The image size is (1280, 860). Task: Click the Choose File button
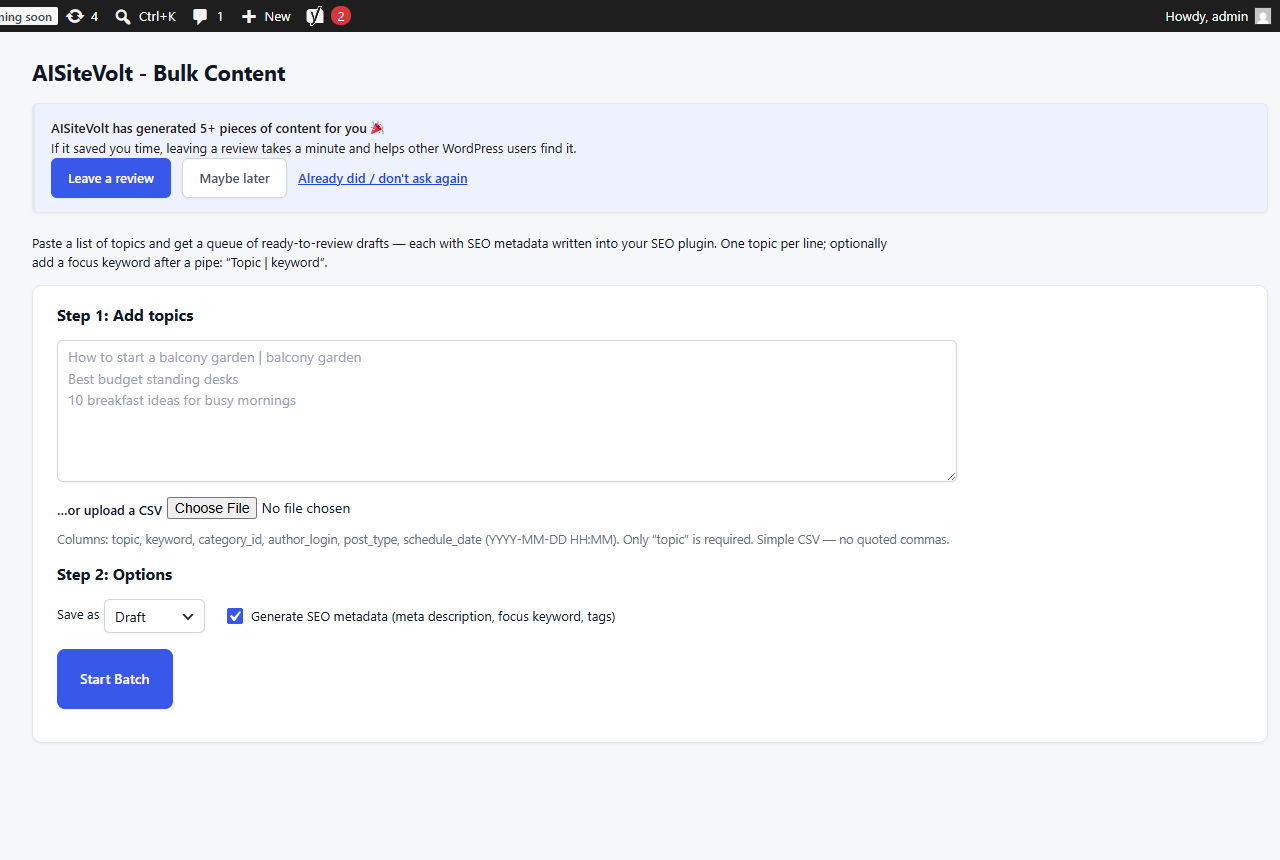[x=212, y=508]
